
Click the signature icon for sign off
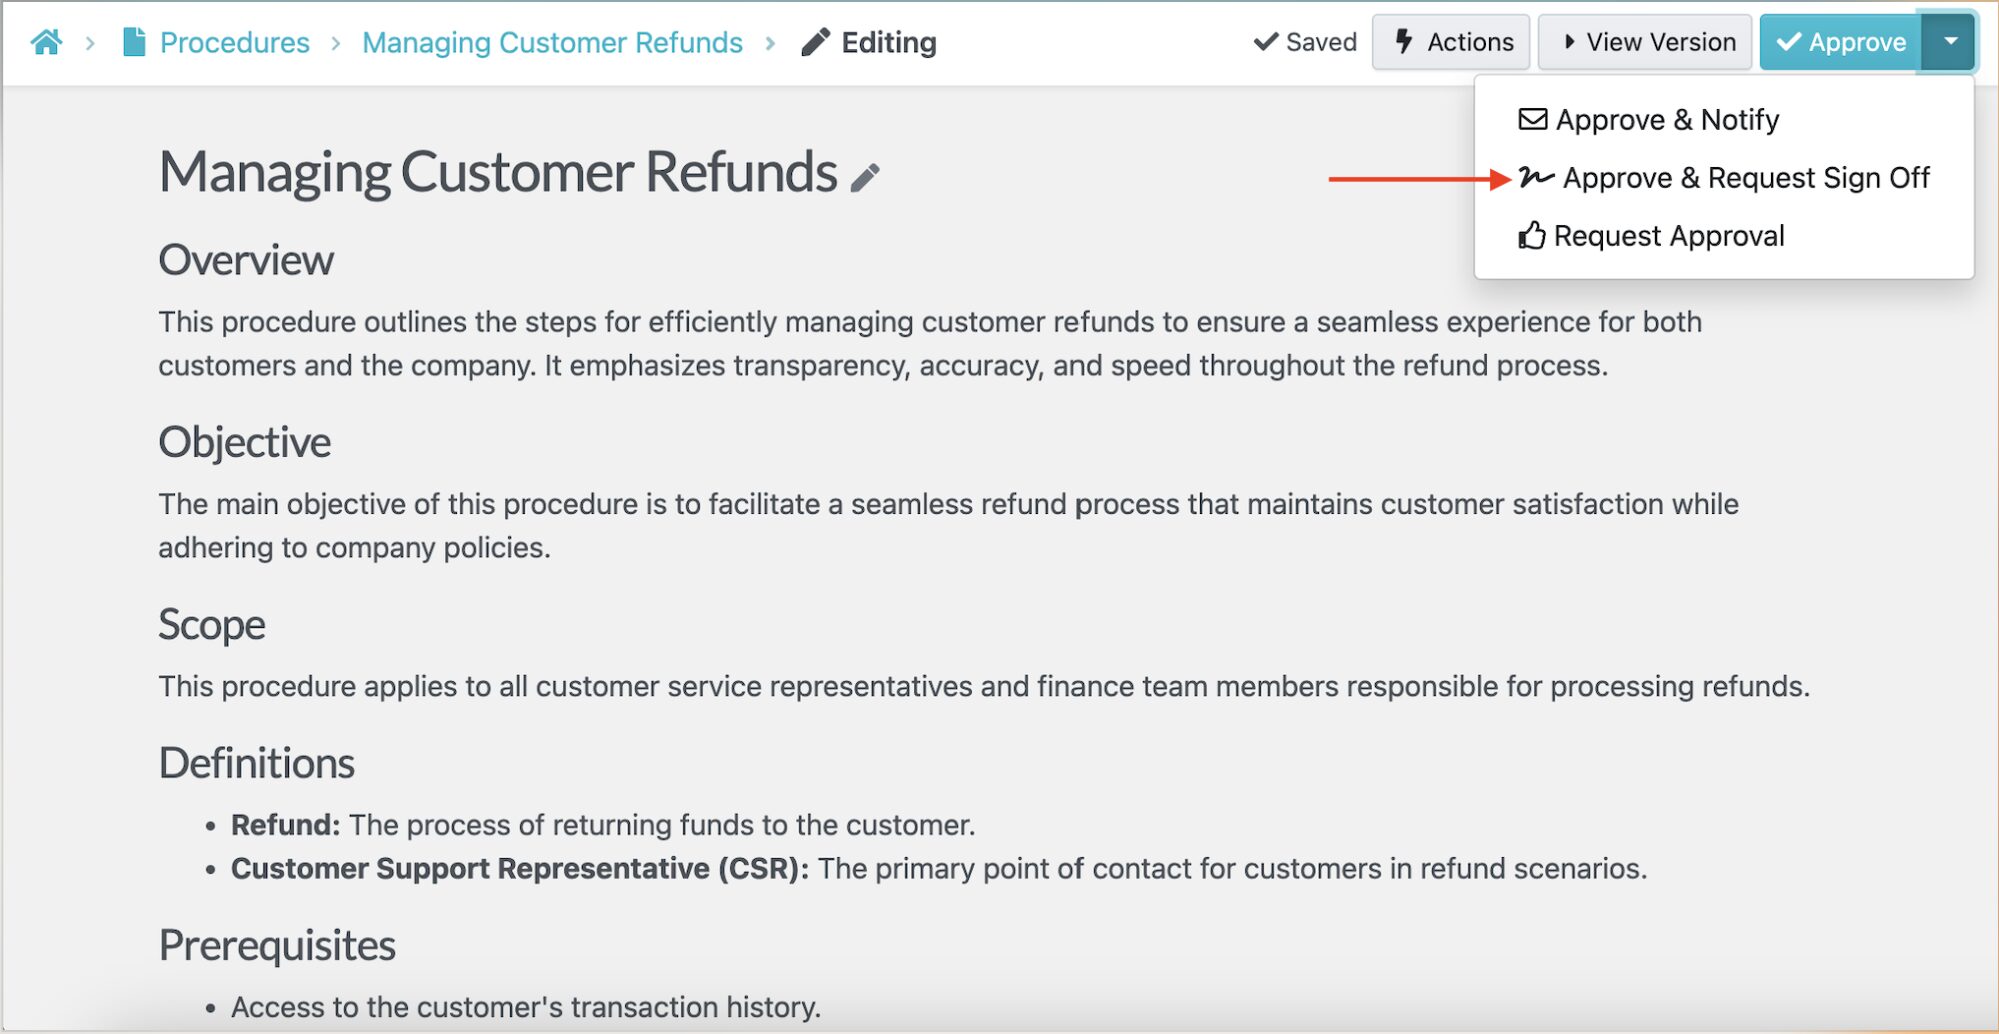[1536, 178]
